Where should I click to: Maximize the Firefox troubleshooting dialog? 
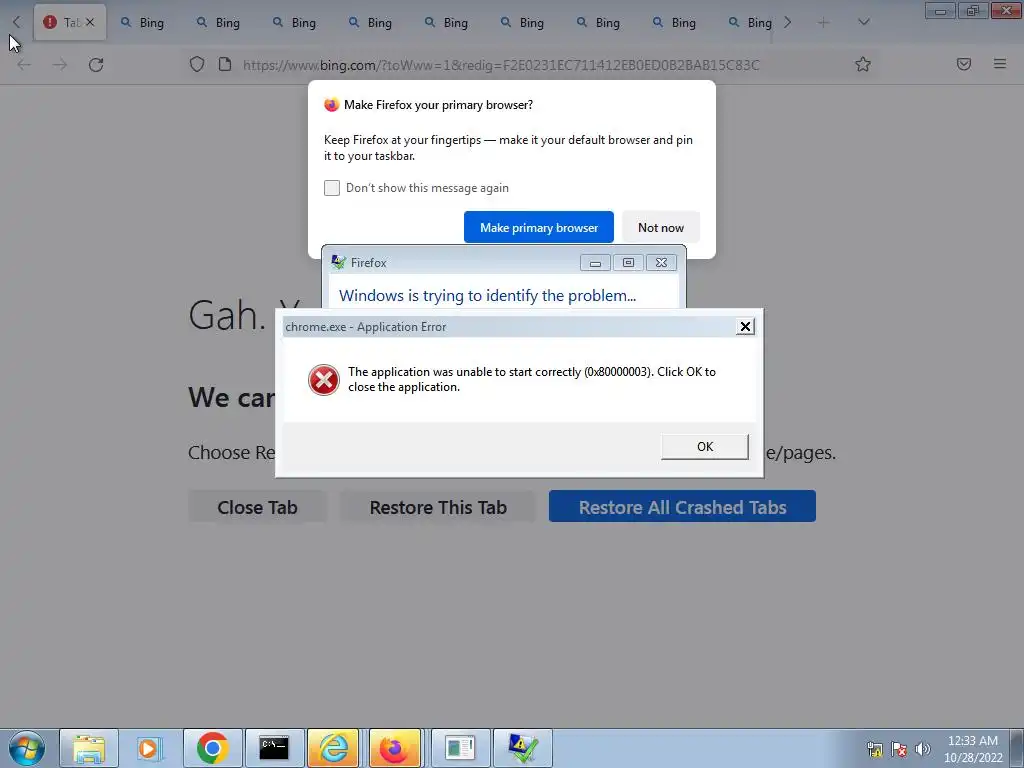628,263
